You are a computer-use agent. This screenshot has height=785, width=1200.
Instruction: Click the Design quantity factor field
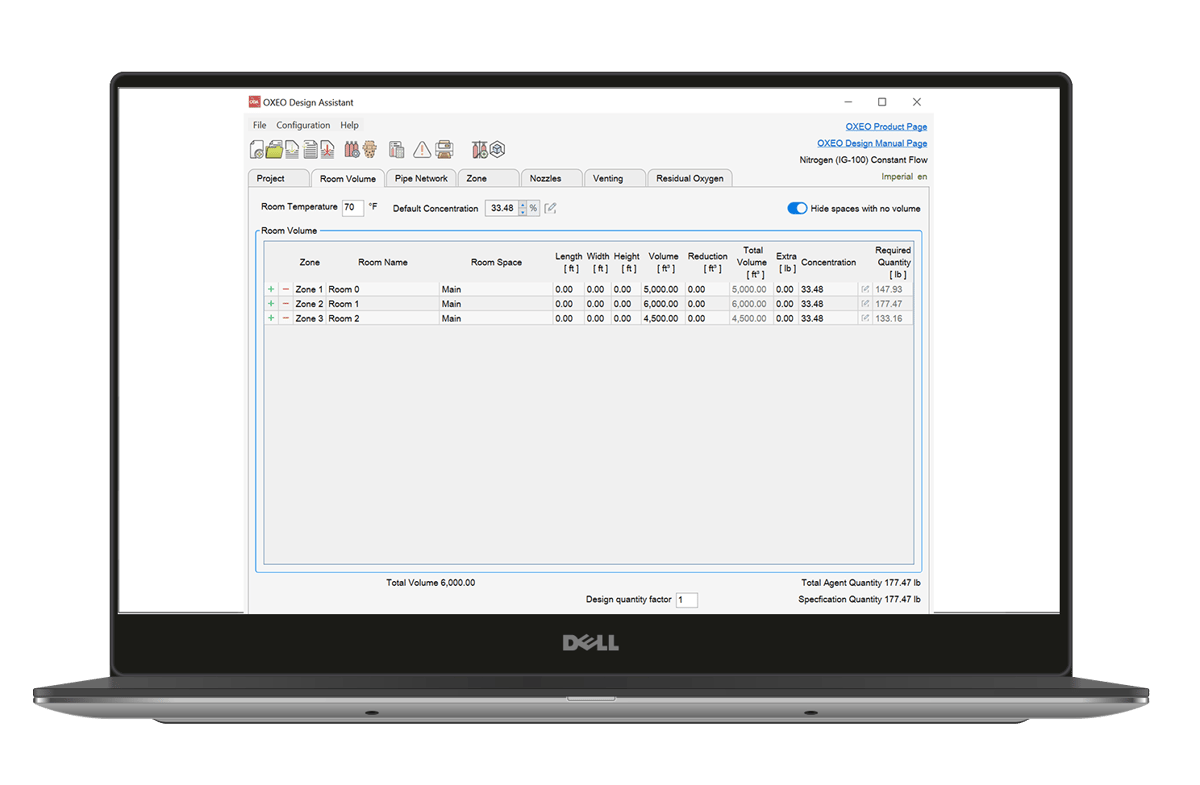[x=687, y=600]
